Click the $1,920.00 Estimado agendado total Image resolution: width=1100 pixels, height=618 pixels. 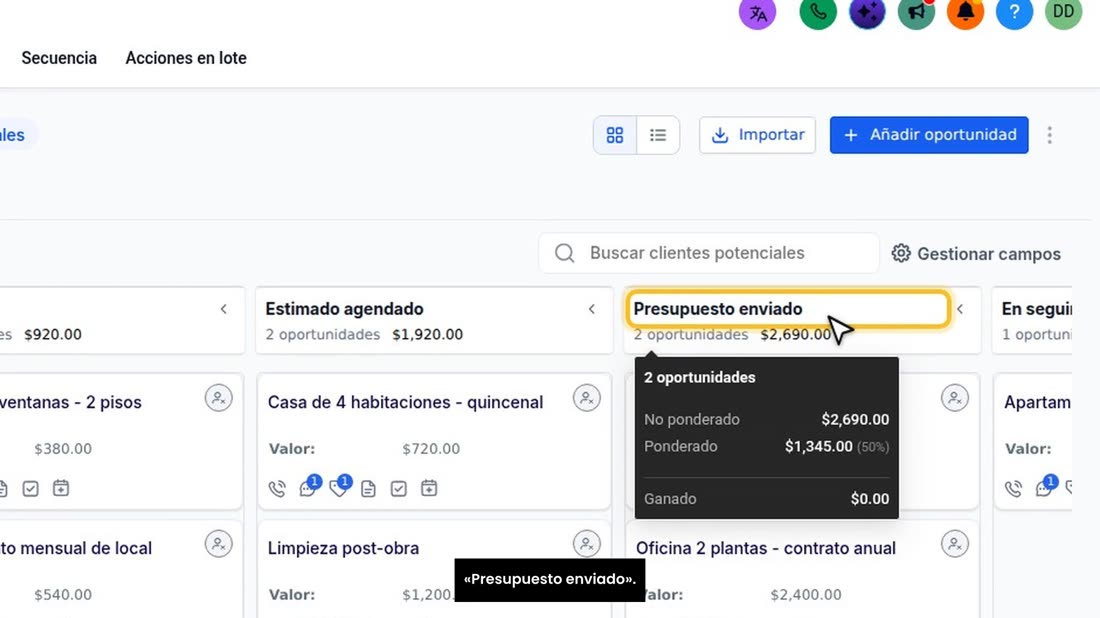click(x=427, y=335)
